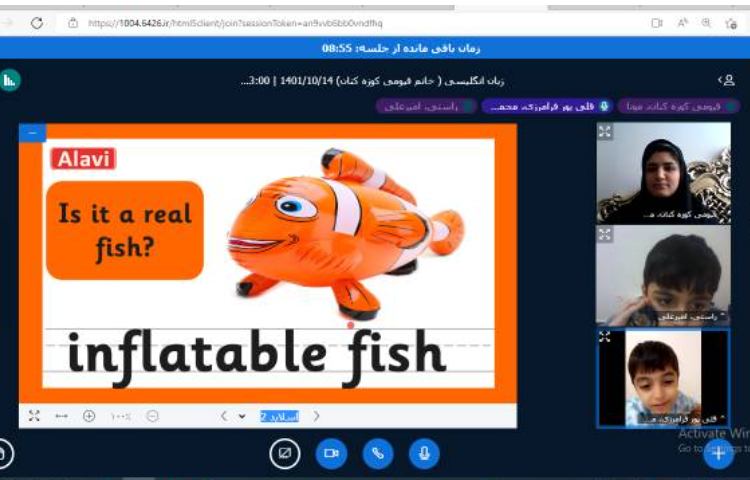750x480 pixels.
Task: Reload the page with the browser refresh icon
Action: [x=37, y=22]
